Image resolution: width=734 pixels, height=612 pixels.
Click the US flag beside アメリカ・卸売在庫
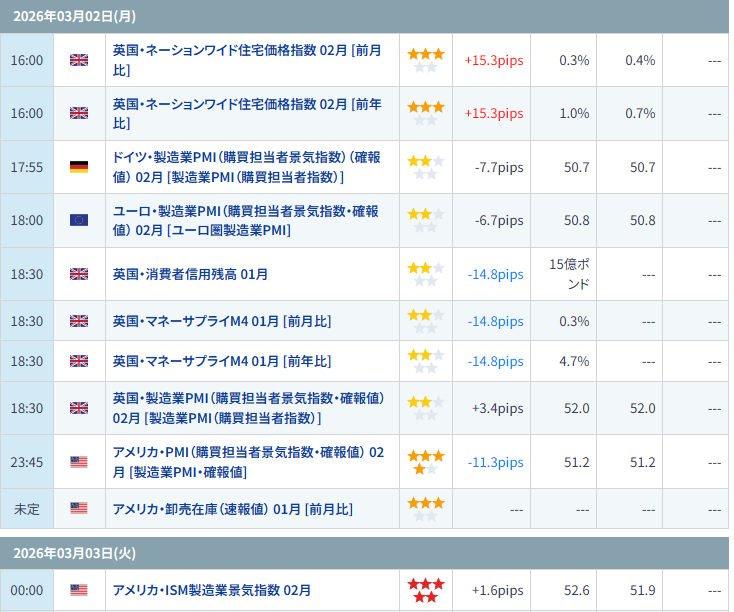(79, 508)
